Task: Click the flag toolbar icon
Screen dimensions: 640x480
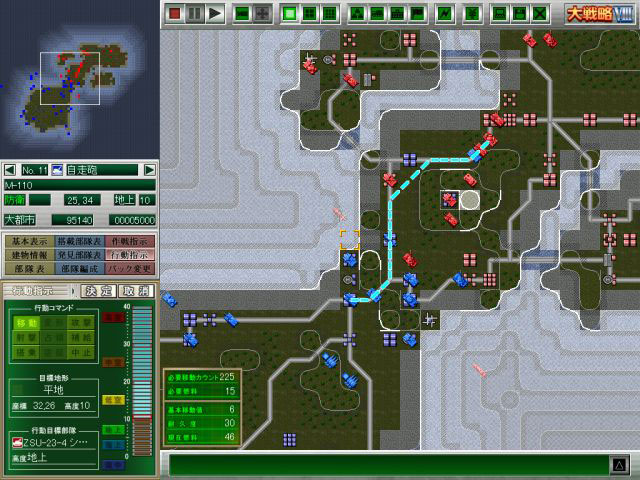Action: (x=417, y=14)
